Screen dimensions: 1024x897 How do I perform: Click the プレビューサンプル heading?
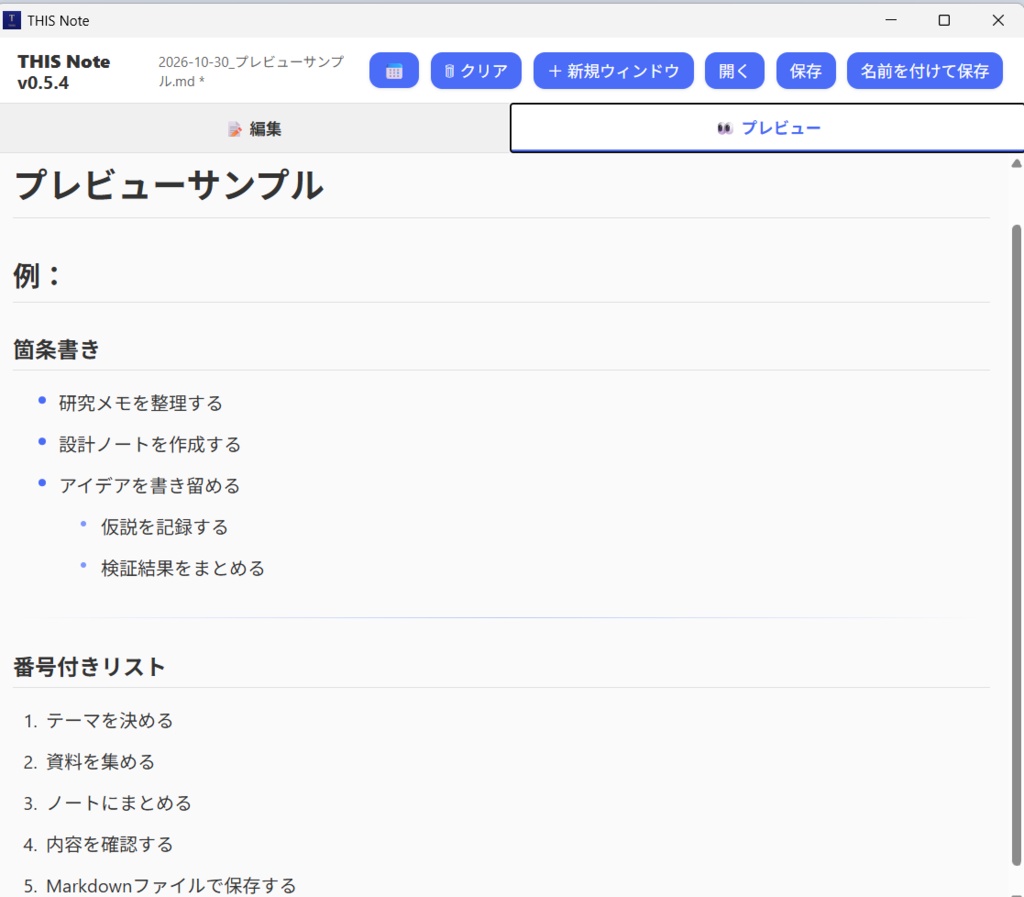tap(168, 185)
